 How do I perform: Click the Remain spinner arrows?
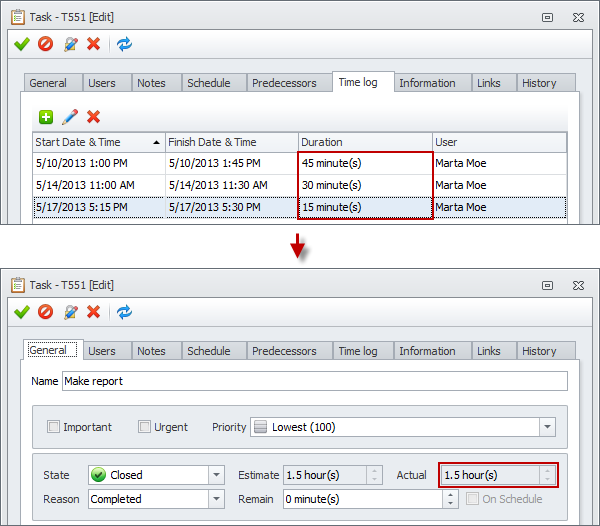coord(450,499)
